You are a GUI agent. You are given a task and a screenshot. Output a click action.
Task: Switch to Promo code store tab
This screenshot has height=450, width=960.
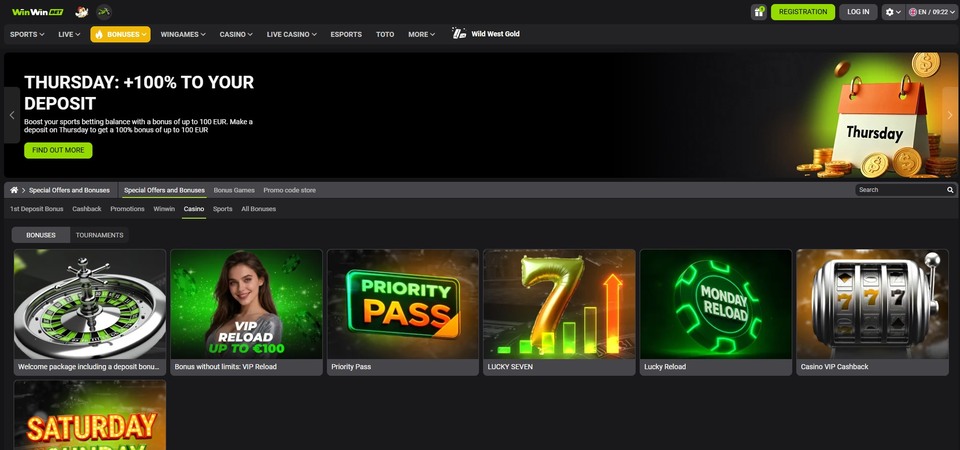pos(290,190)
